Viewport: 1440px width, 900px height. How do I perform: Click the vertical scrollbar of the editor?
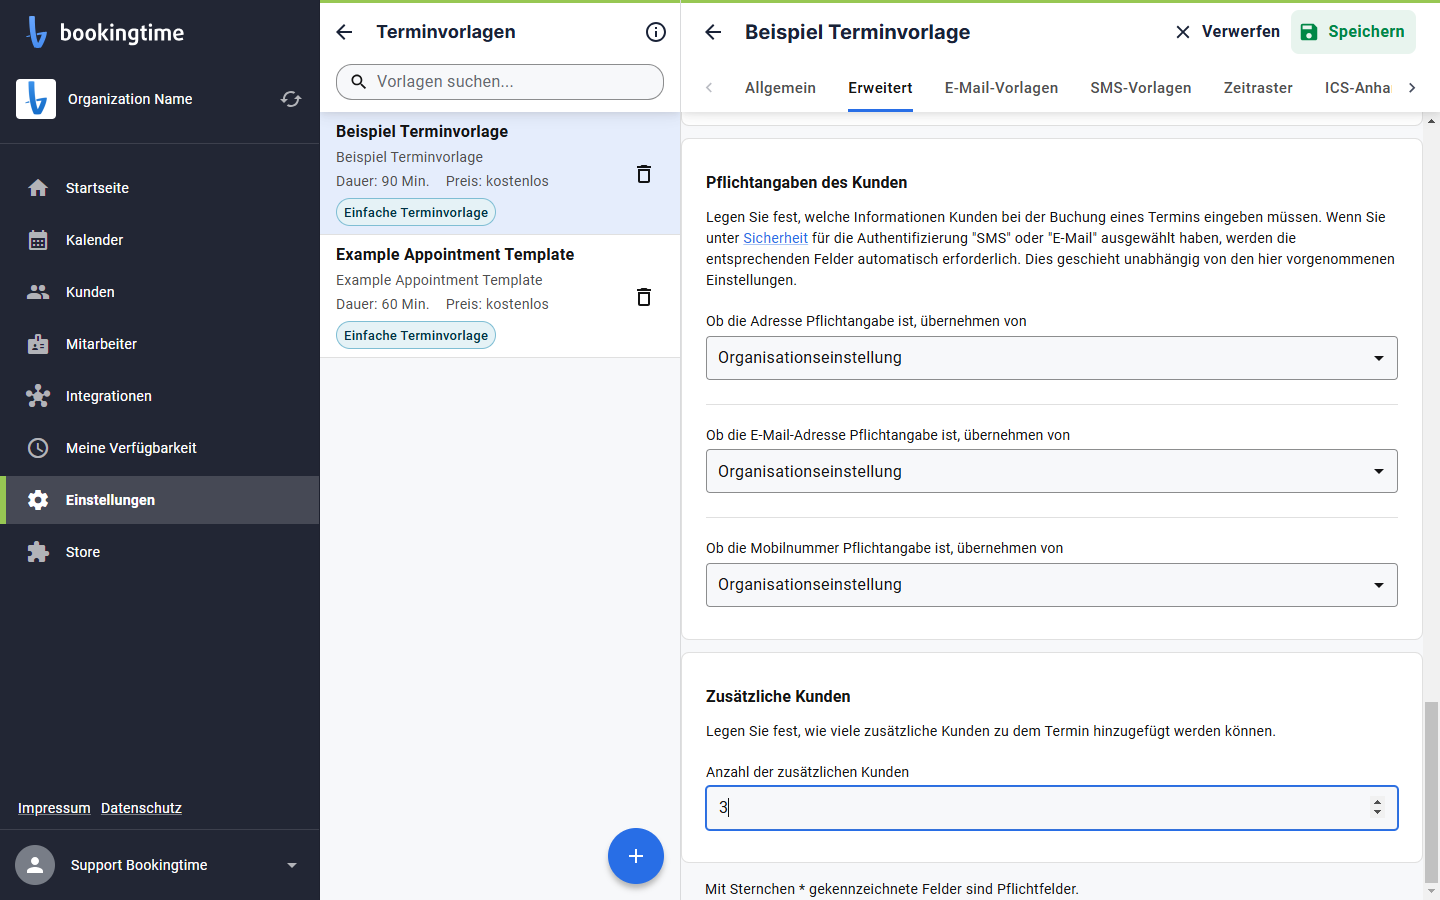1432,790
